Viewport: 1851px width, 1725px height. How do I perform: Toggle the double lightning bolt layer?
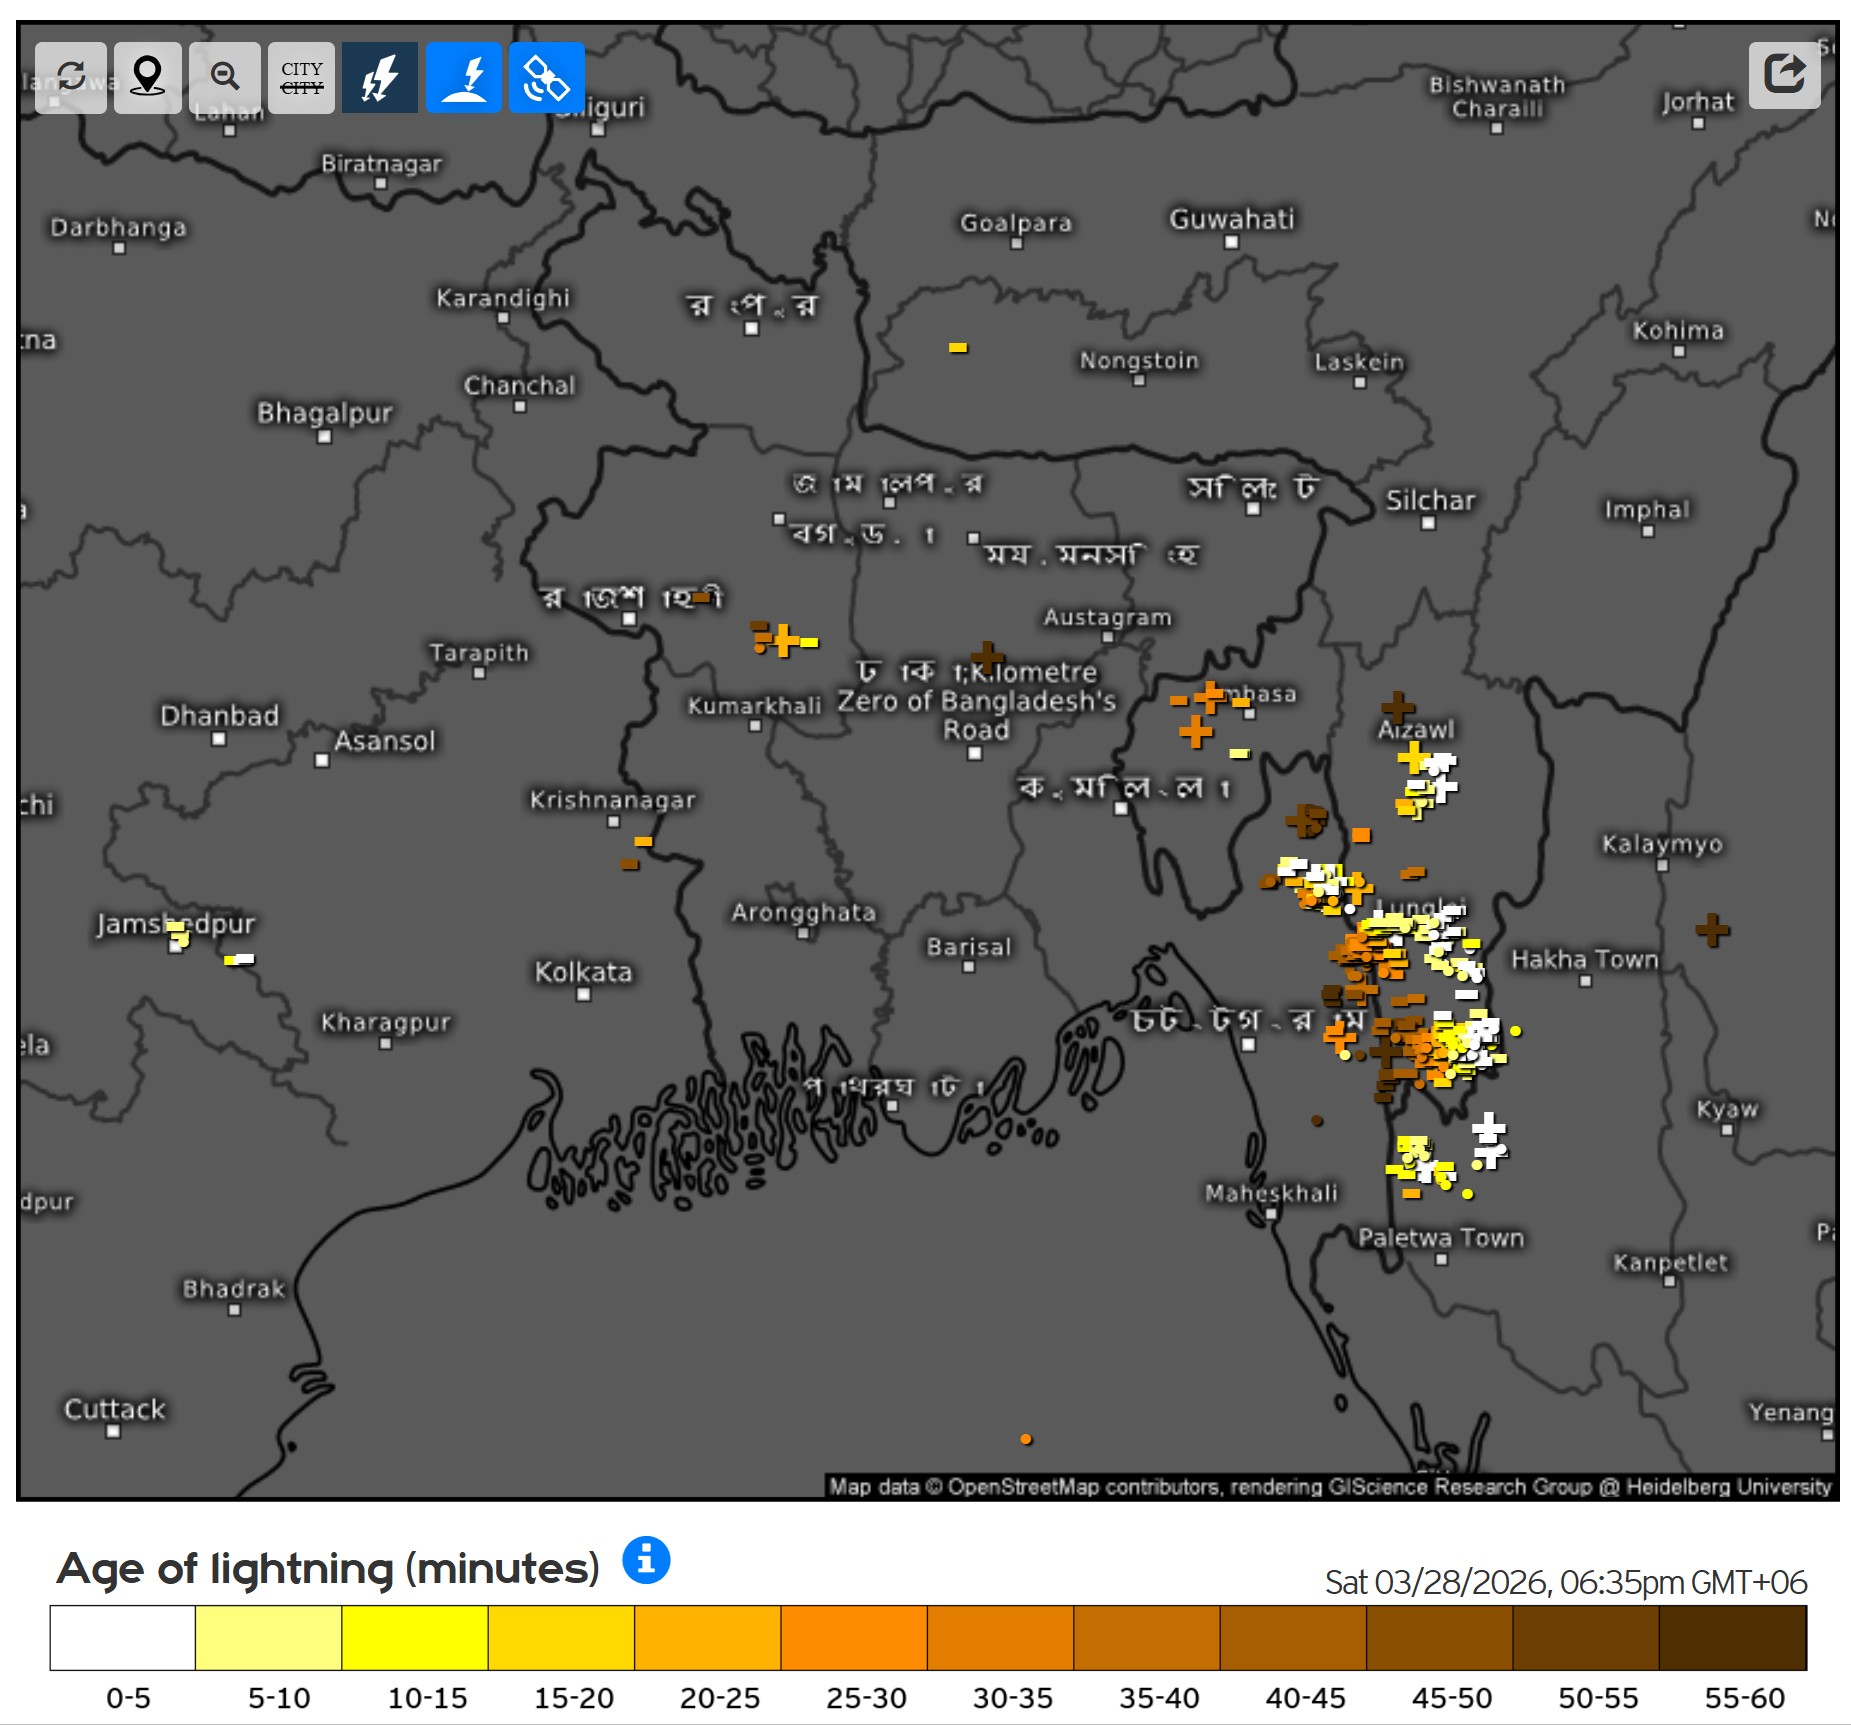[x=380, y=77]
